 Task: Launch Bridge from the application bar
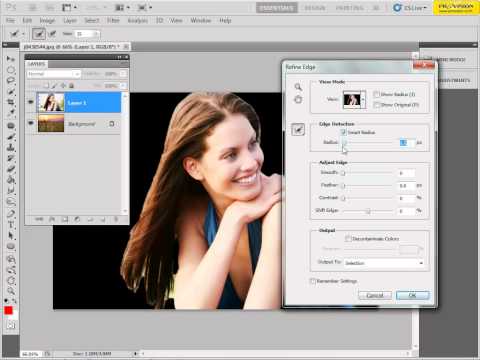[x=32, y=7]
